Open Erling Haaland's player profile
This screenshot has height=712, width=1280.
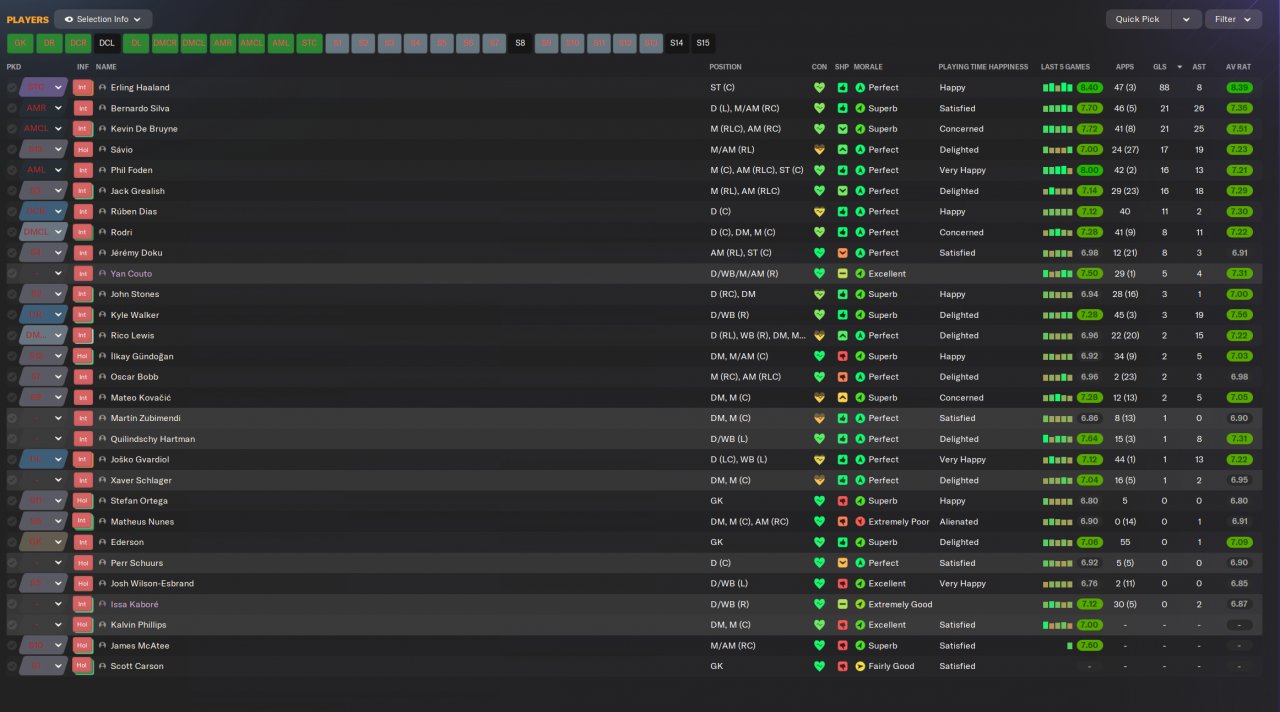140,88
